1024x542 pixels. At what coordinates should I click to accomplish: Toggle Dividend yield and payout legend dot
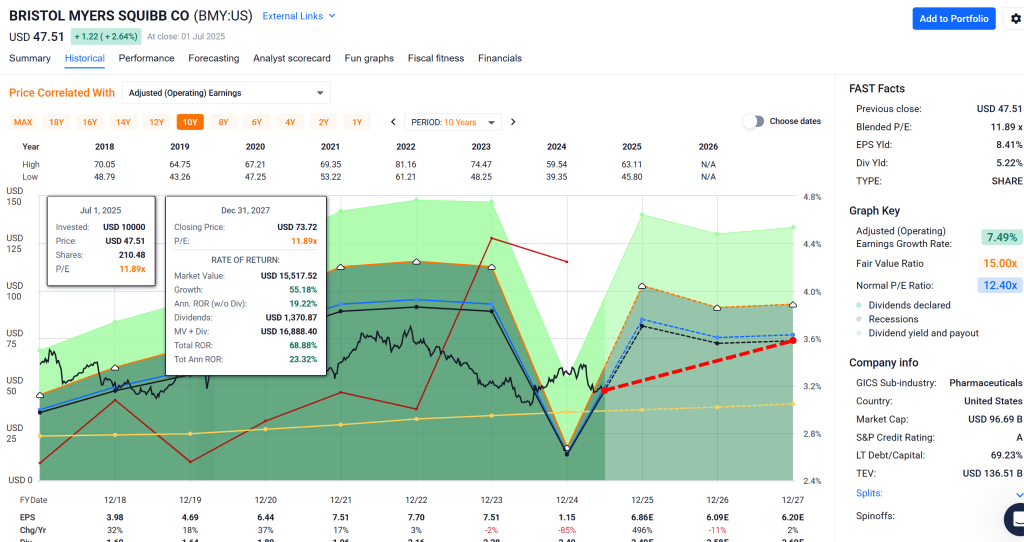[x=859, y=333]
